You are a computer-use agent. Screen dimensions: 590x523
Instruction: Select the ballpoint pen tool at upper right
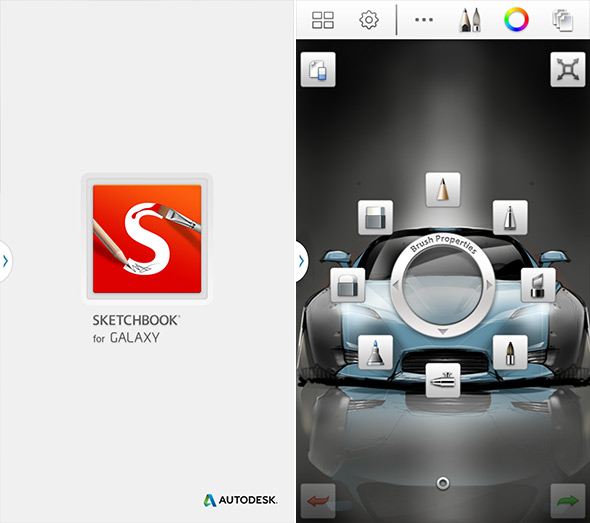click(x=510, y=217)
